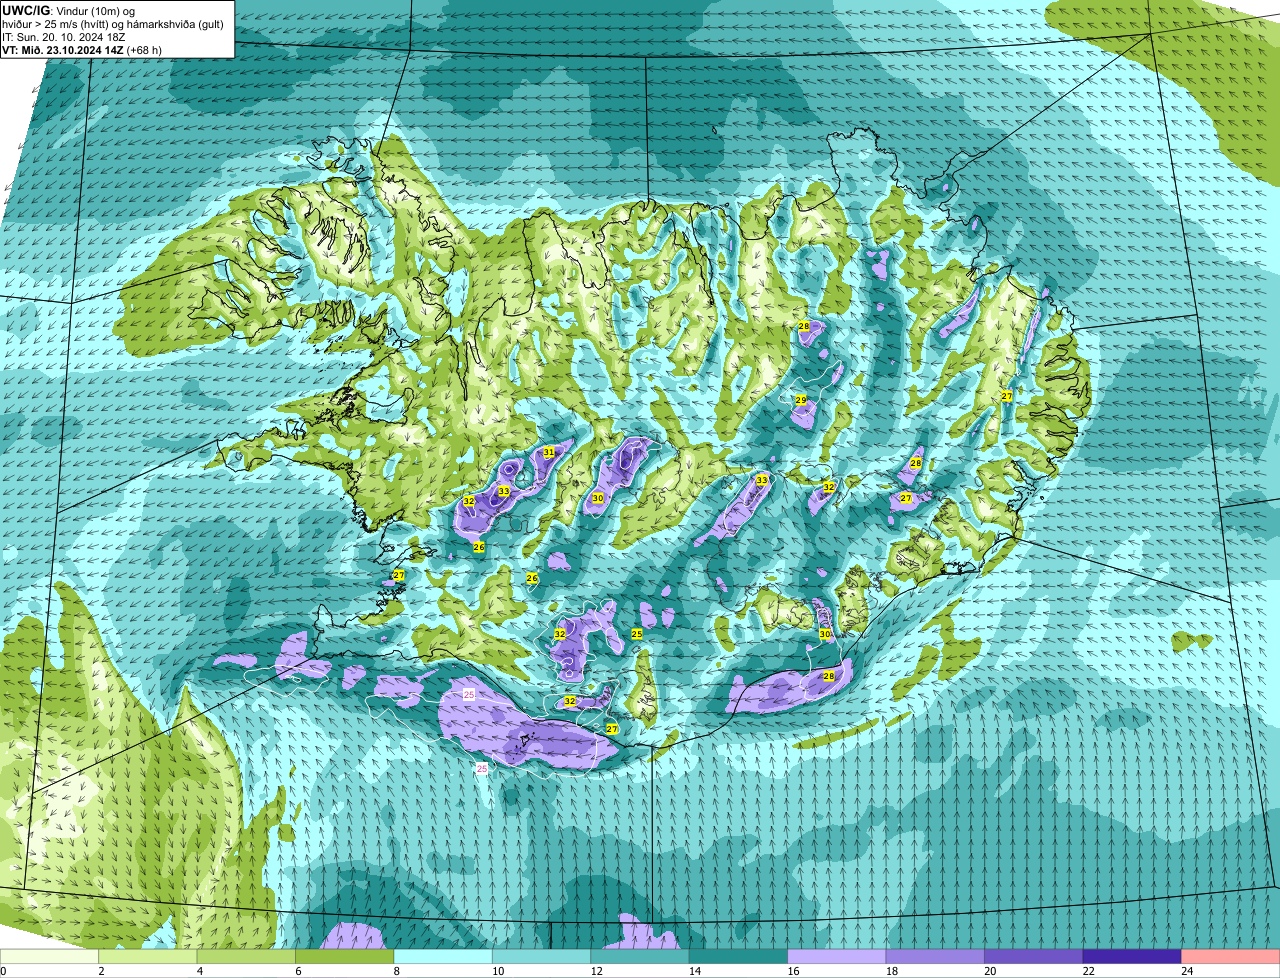
Task: Click the yellow gust label 31
Action: pyautogui.click(x=548, y=453)
